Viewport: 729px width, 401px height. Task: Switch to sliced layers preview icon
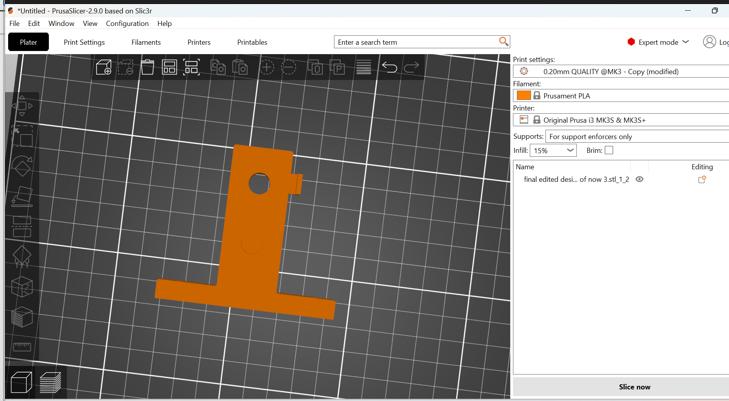pyautogui.click(x=50, y=382)
